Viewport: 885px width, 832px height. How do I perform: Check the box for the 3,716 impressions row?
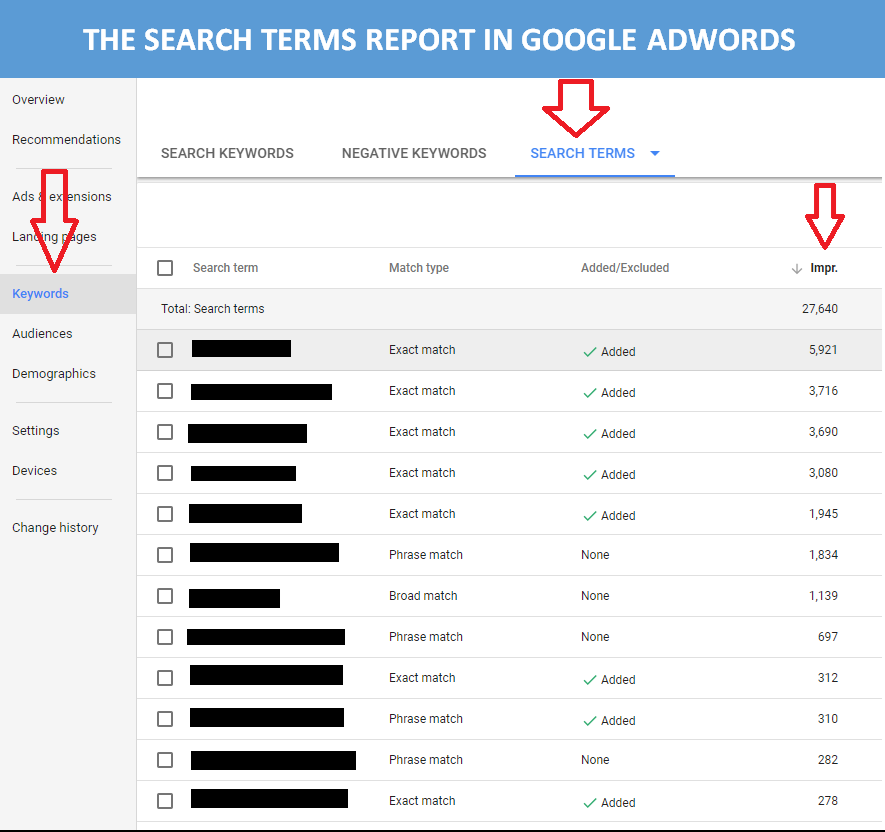[165, 391]
